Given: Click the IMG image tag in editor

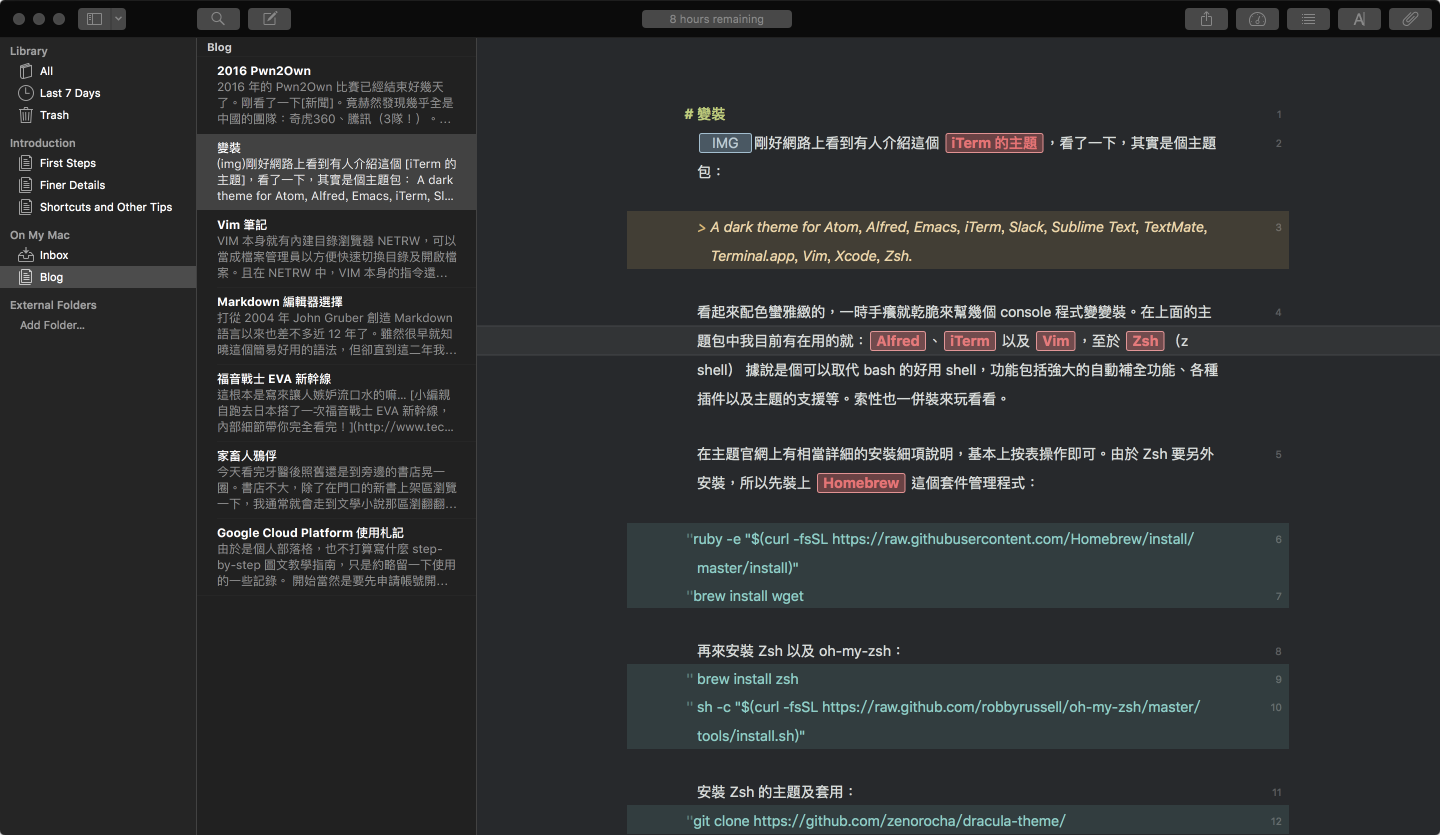Looking at the screenshot, I should pos(725,143).
